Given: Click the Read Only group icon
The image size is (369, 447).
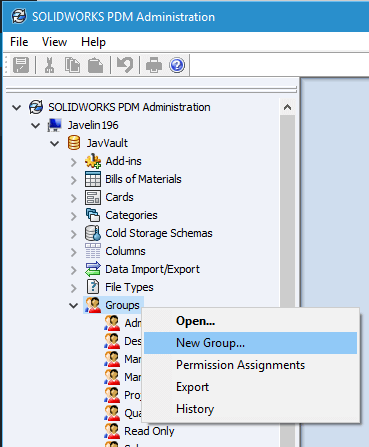Looking at the screenshot, I should pyautogui.click(x=112, y=431).
